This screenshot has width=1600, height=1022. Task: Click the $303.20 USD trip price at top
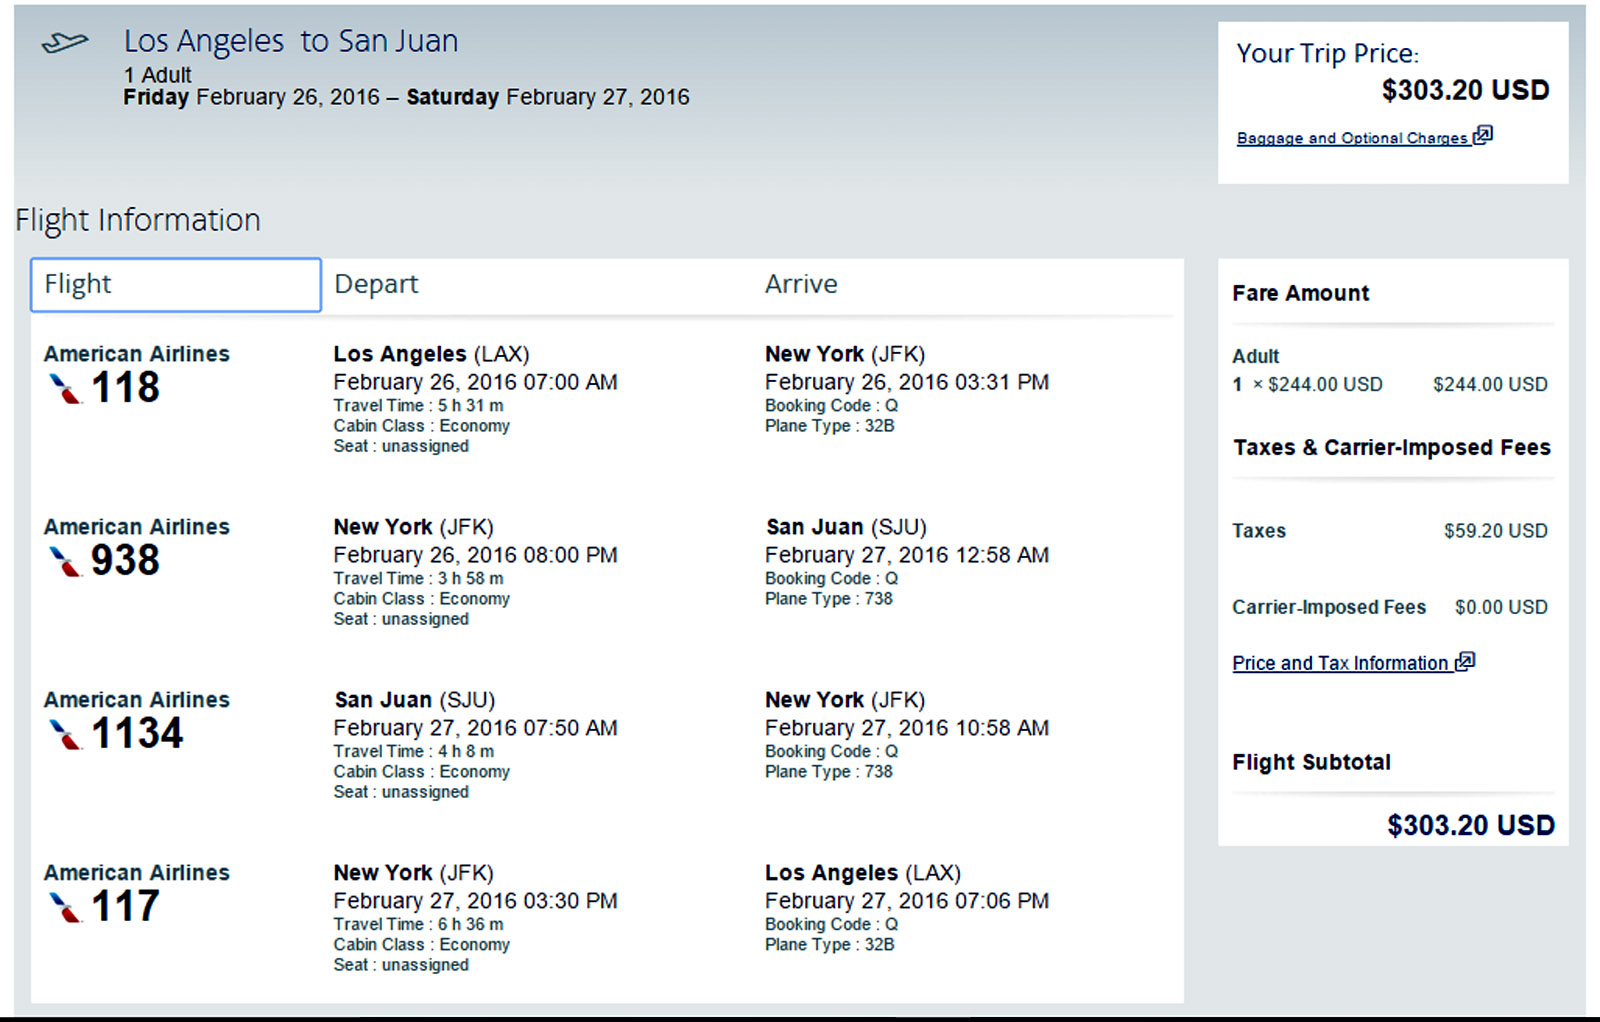point(1465,90)
